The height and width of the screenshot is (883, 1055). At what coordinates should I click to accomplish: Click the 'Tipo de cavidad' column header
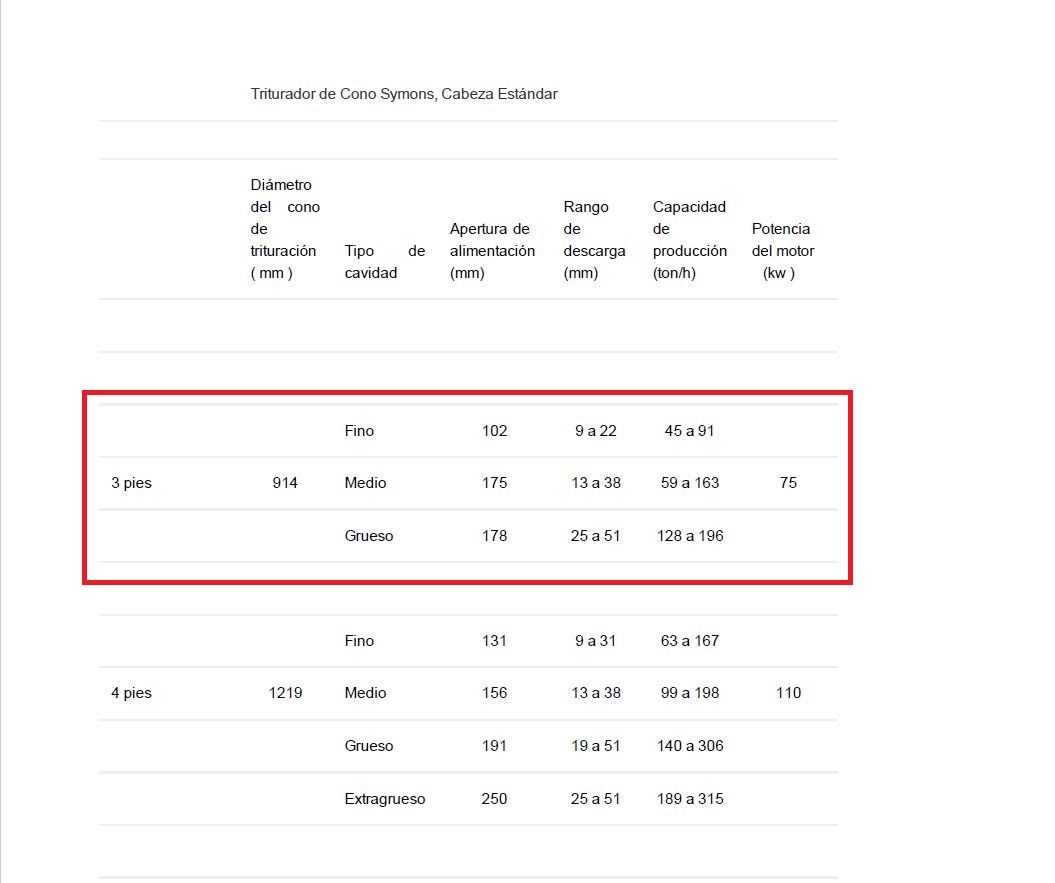384,262
